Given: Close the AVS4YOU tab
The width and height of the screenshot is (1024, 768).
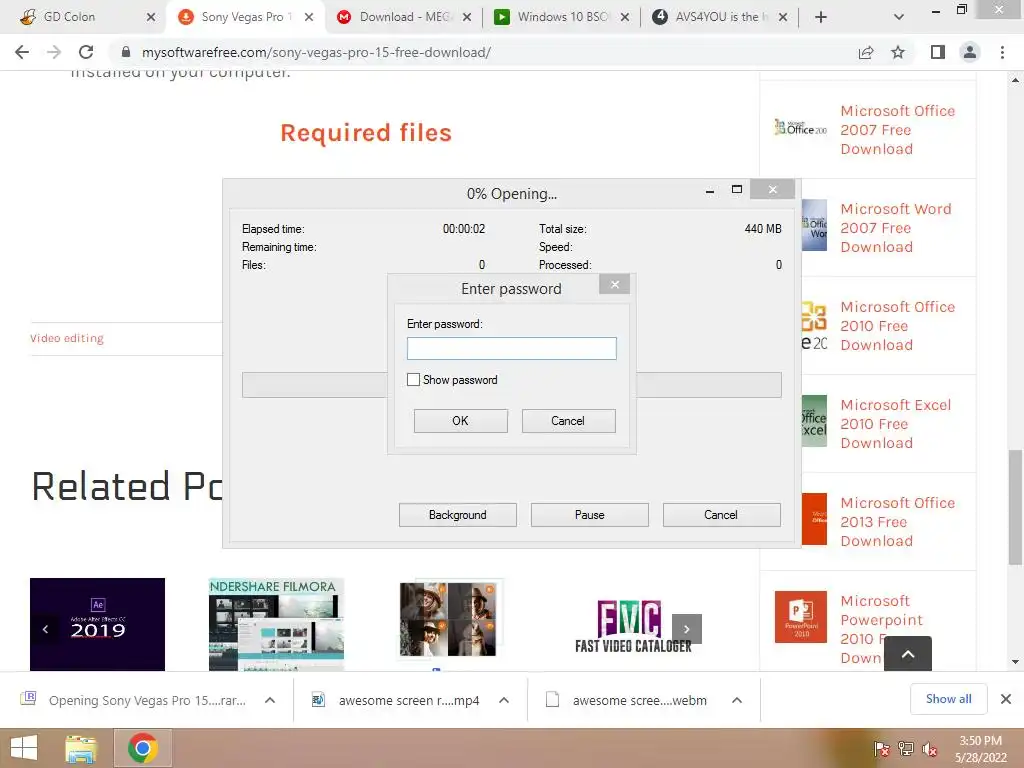Looking at the screenshot, I should (783, 17).
